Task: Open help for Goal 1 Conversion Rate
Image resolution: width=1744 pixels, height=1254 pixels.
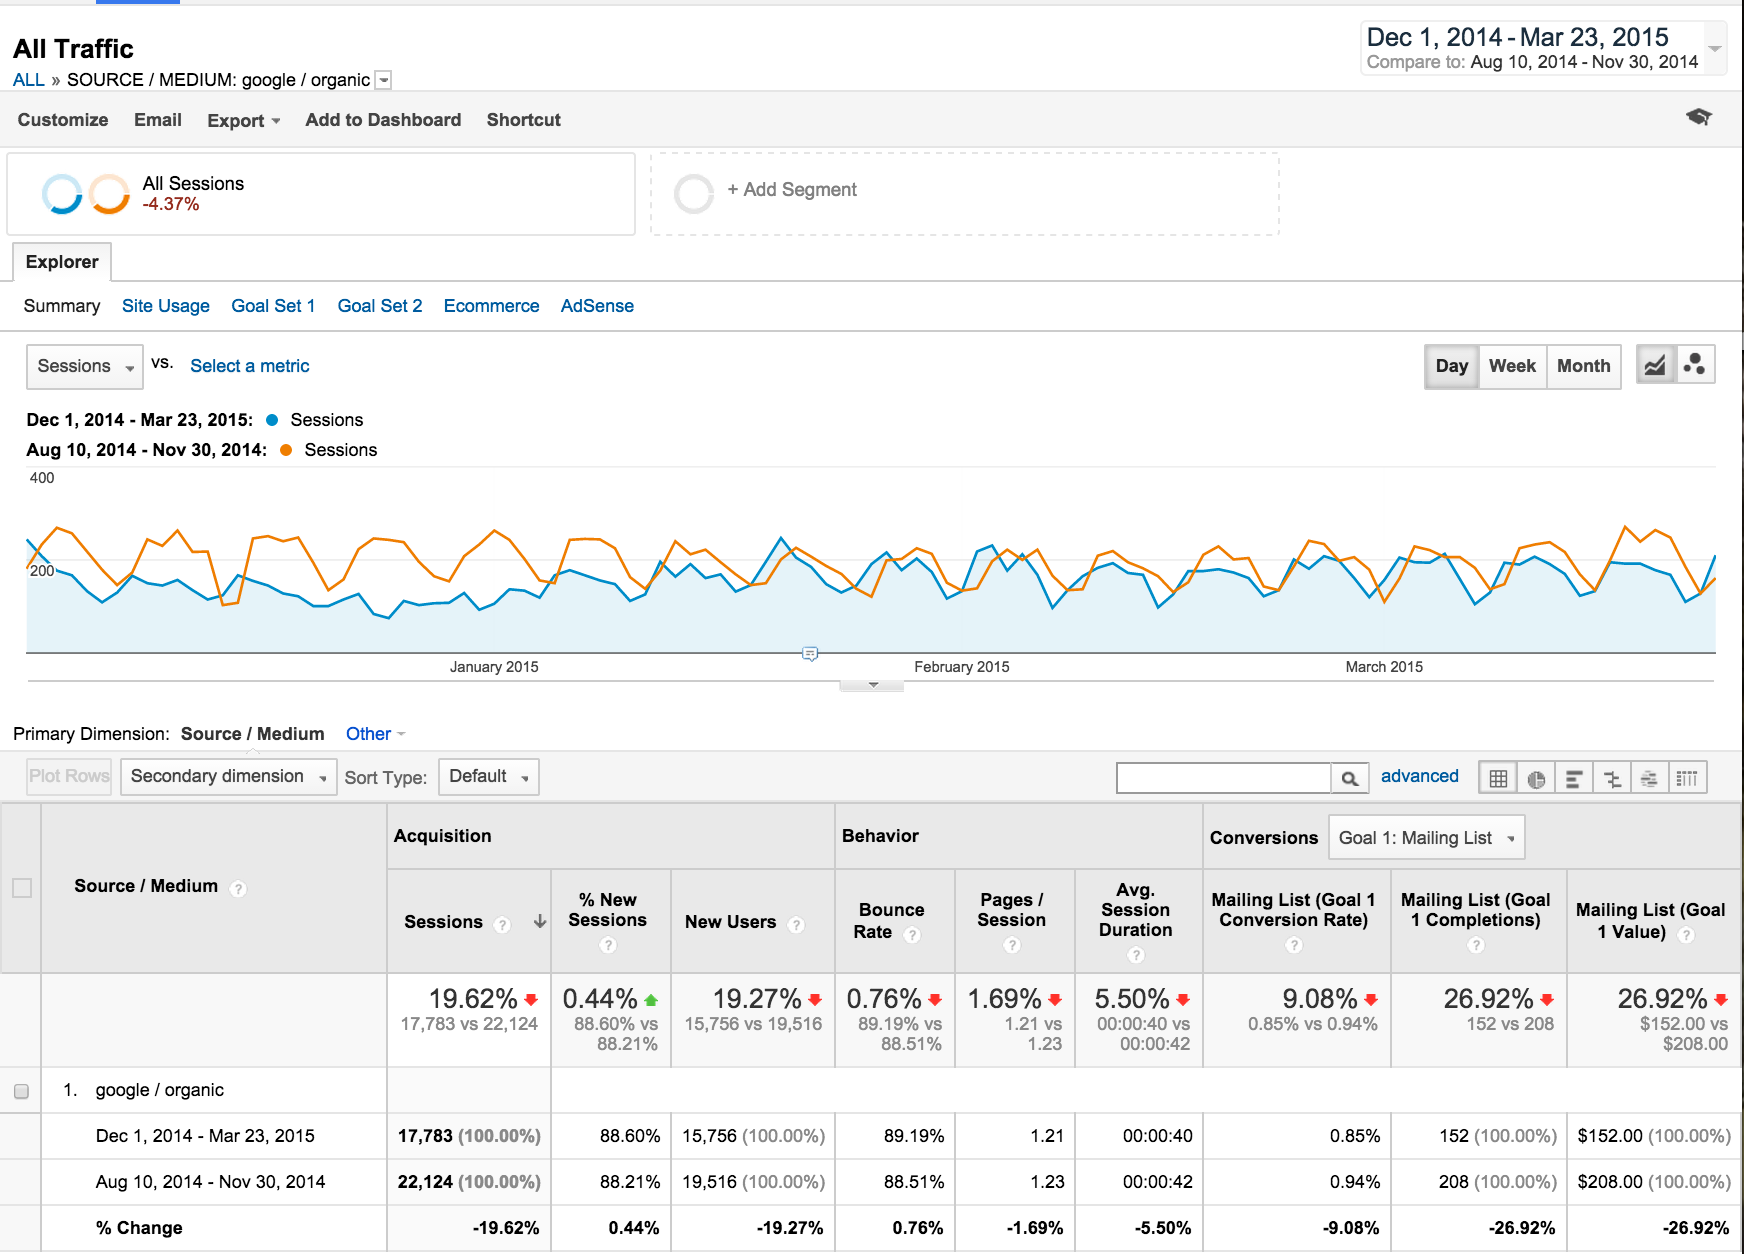Action: pos(1294,945)
